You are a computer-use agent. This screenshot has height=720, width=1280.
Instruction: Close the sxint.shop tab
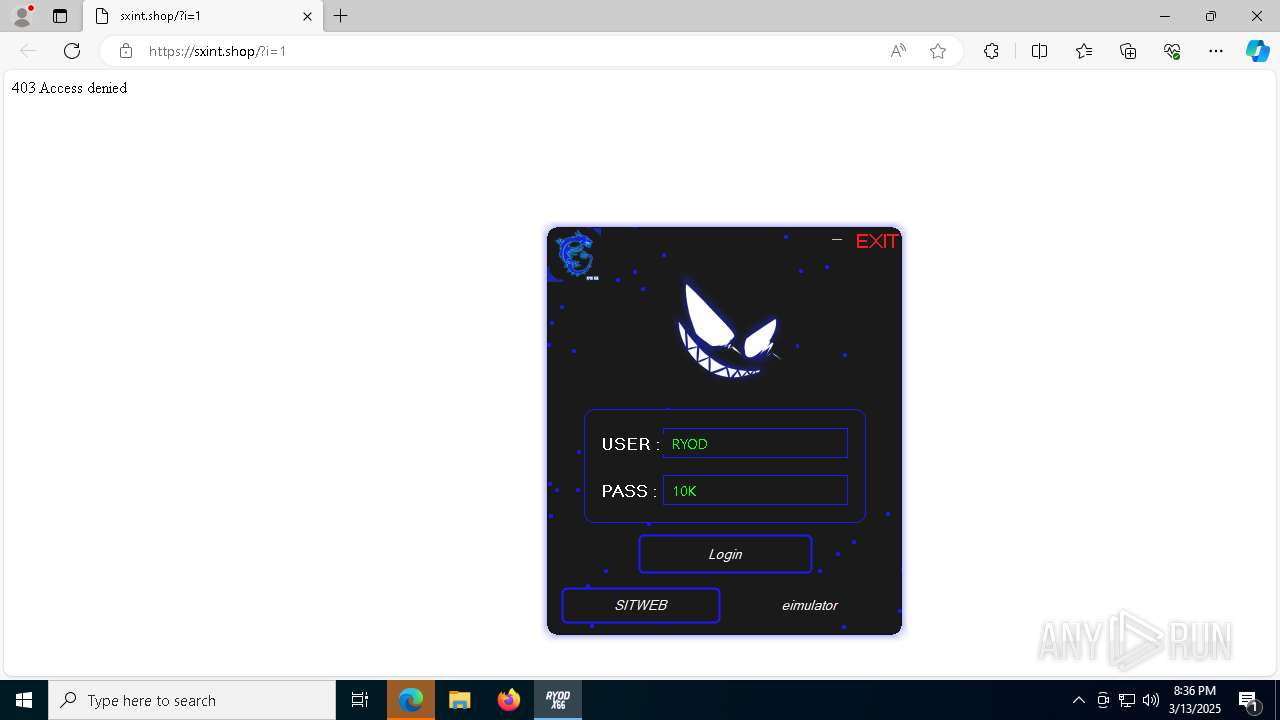[307, 16]
